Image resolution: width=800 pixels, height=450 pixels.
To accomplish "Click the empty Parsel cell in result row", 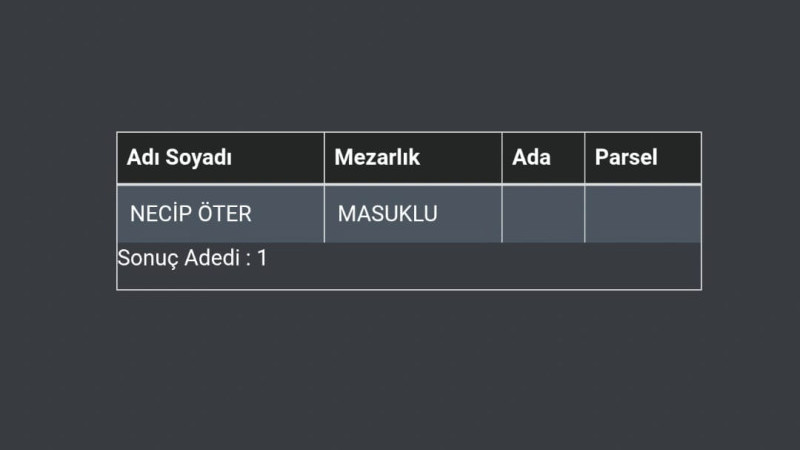I will [x=643, y=214].
